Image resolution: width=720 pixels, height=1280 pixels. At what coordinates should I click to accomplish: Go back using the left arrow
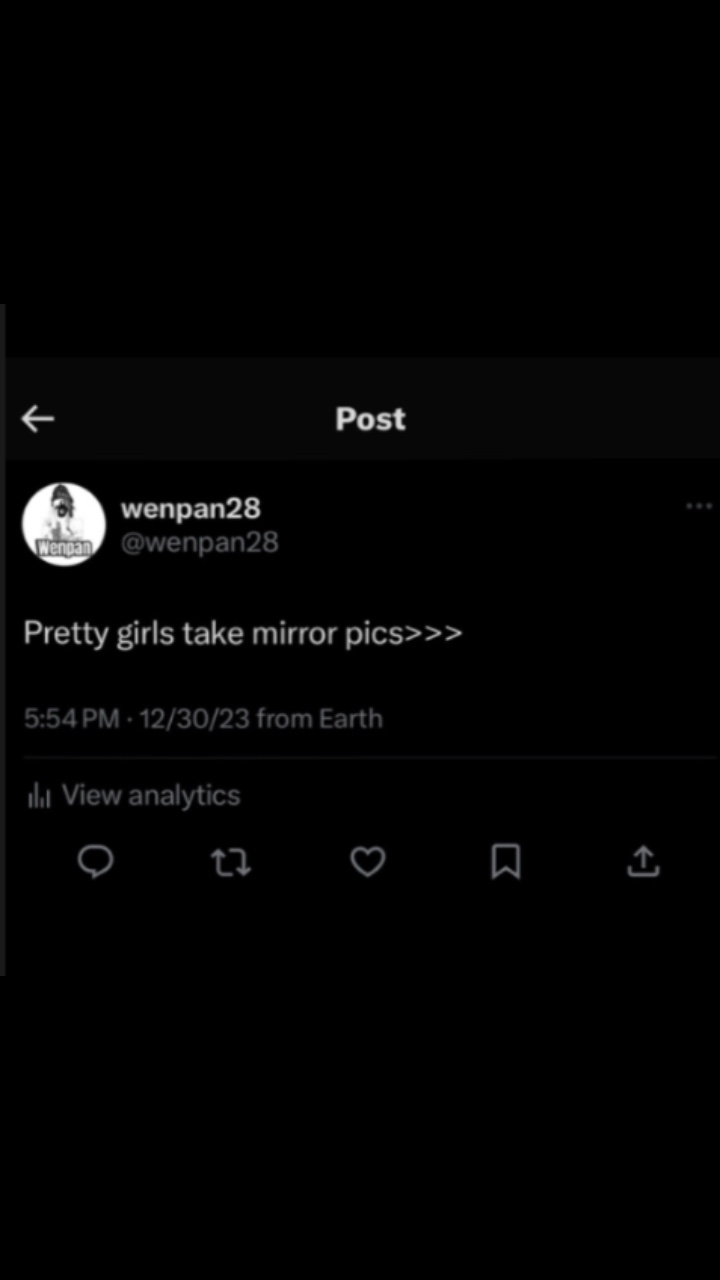pyautogui.click(x=38, y=419)
